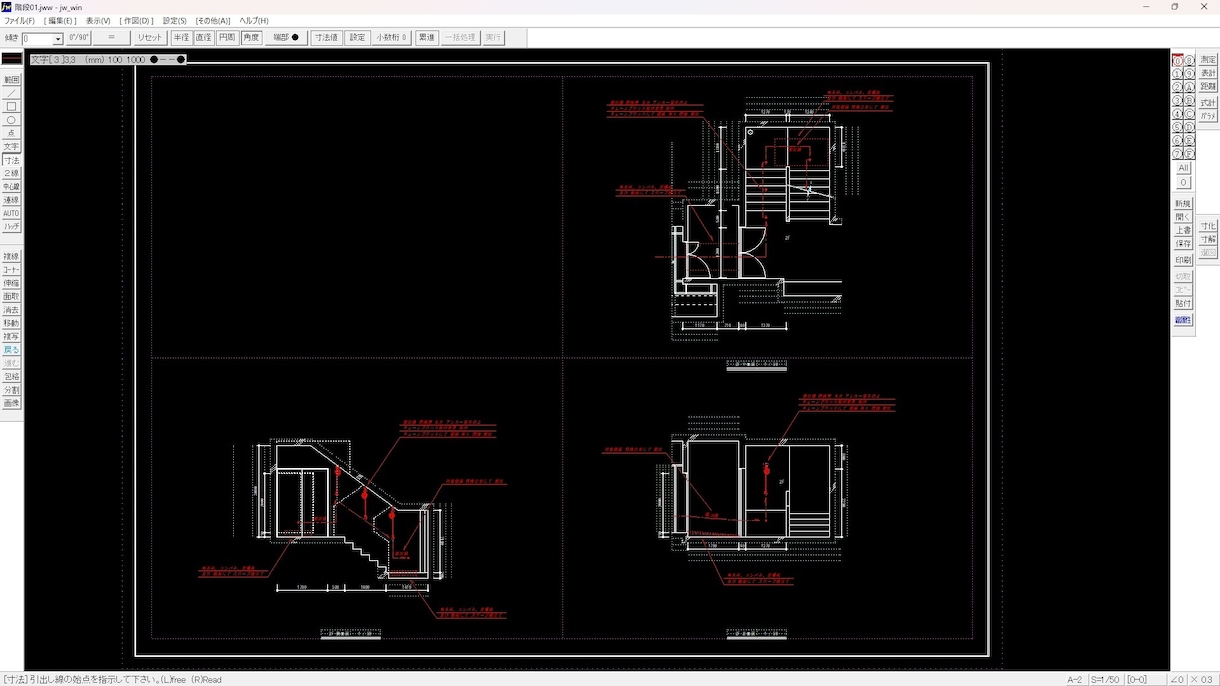Click the リセット reset button
1220x686 pixels.
(150, 37)
